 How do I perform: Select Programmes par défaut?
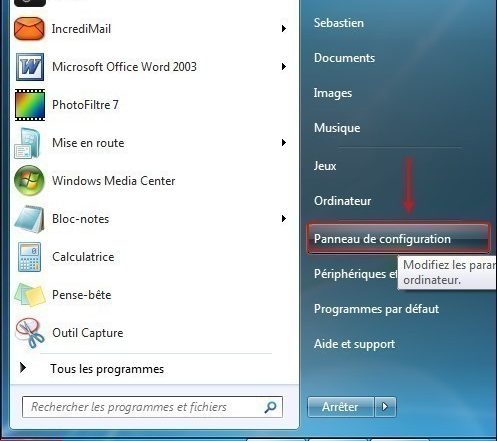point(376,309)
